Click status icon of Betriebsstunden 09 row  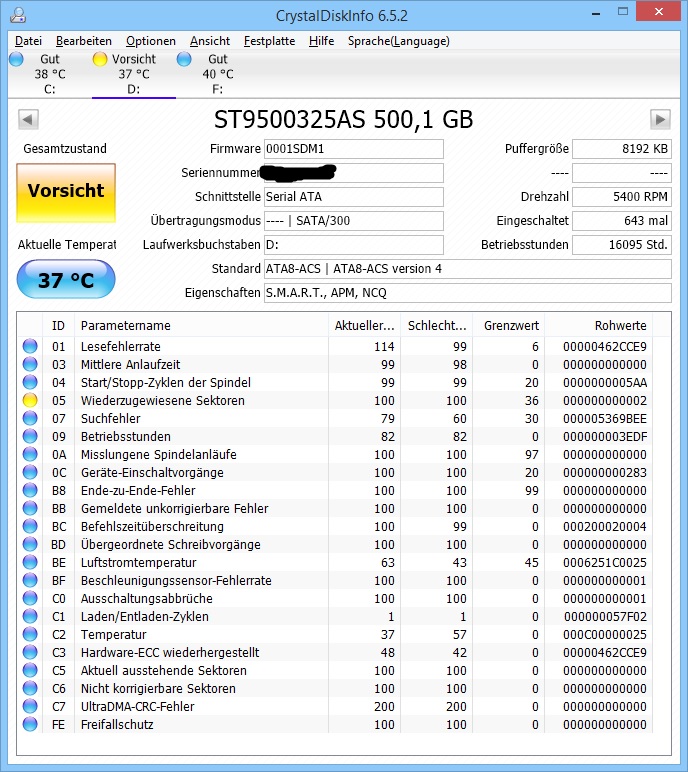pyautogui.click(x=30, y=436)
